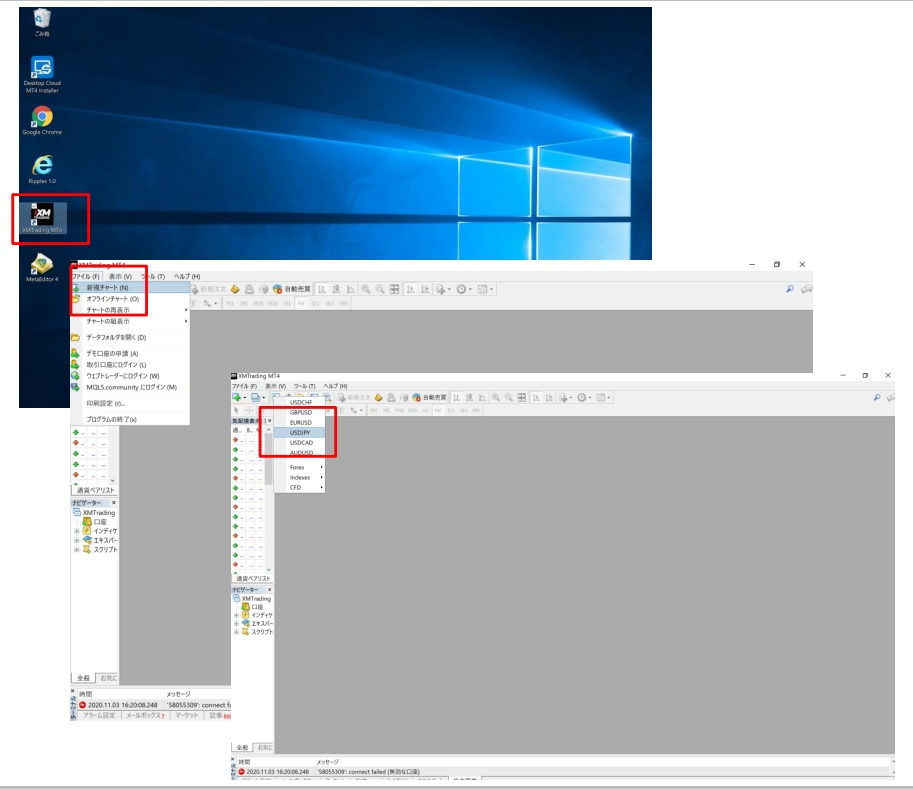Choose 取引口座にログイン (L) in File menu
Image resolution: width=913 pixels, height=789 pixels.
click(130, 365)
